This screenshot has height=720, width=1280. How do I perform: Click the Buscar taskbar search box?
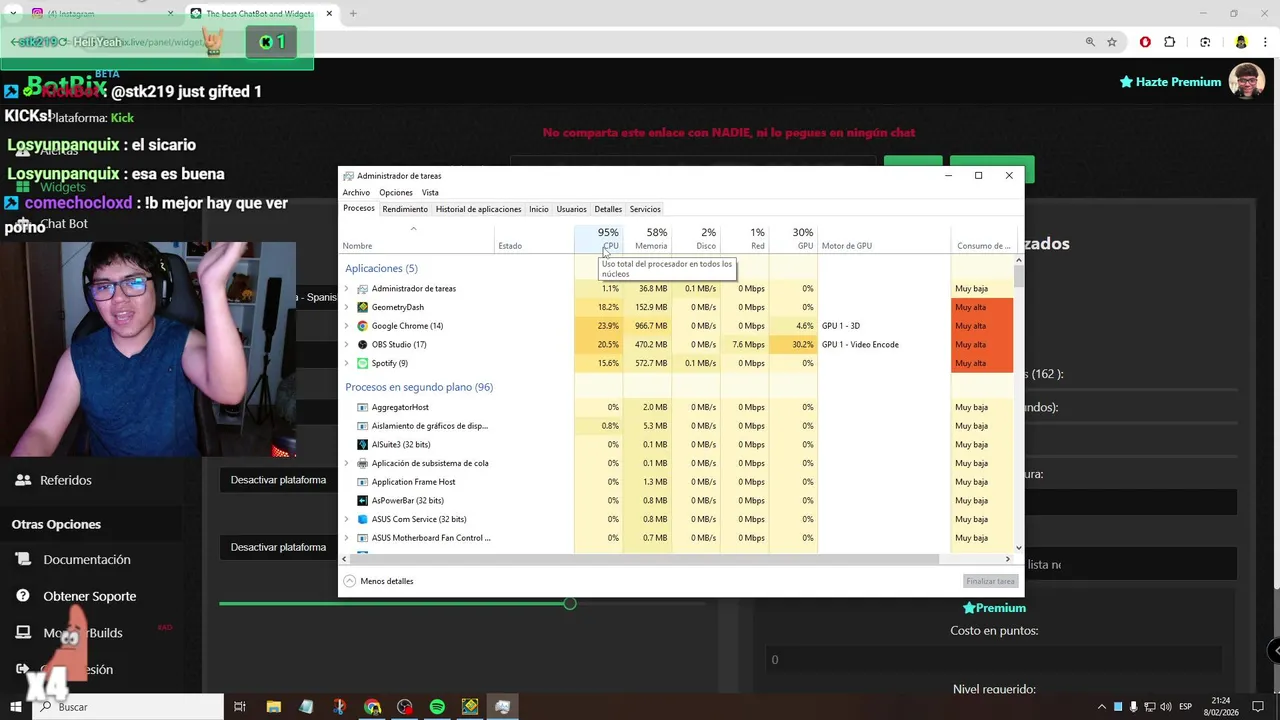click(127, 707)
